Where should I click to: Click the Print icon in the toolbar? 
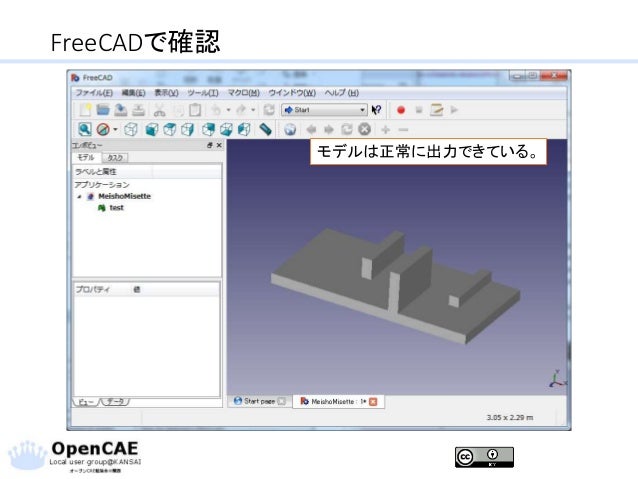[x=138, y=110]
